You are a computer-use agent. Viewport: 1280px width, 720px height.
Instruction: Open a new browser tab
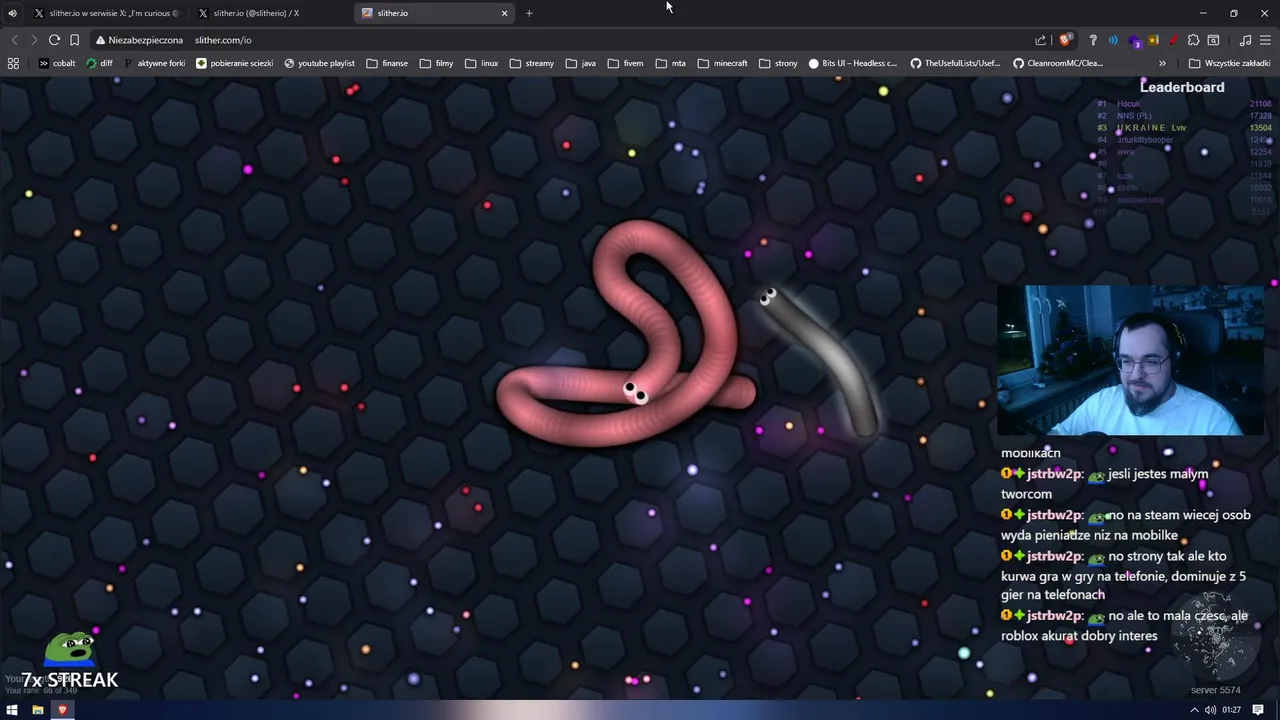(x=529, y=13)
